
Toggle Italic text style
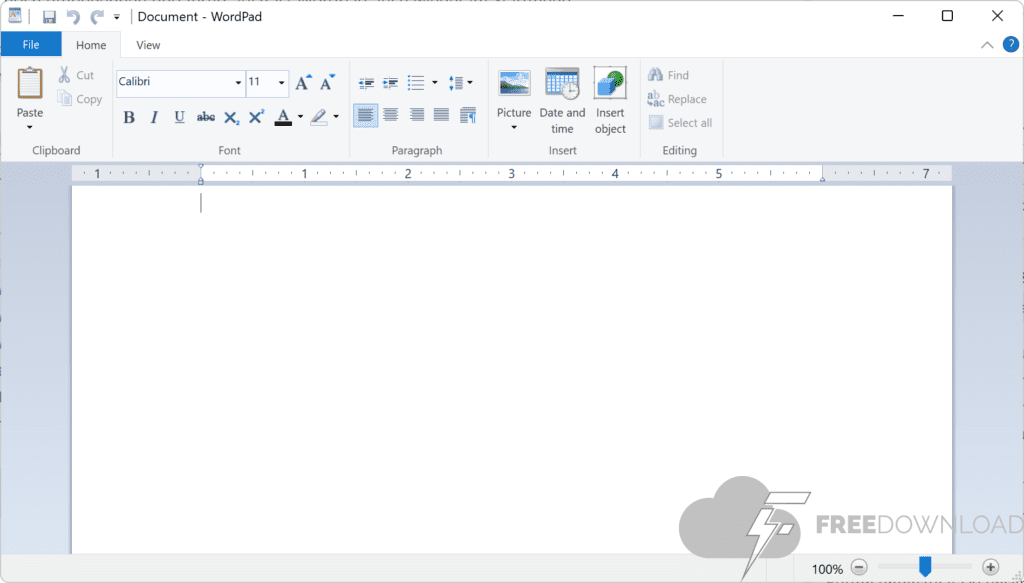pyautogui.click(x=154, y=117)
